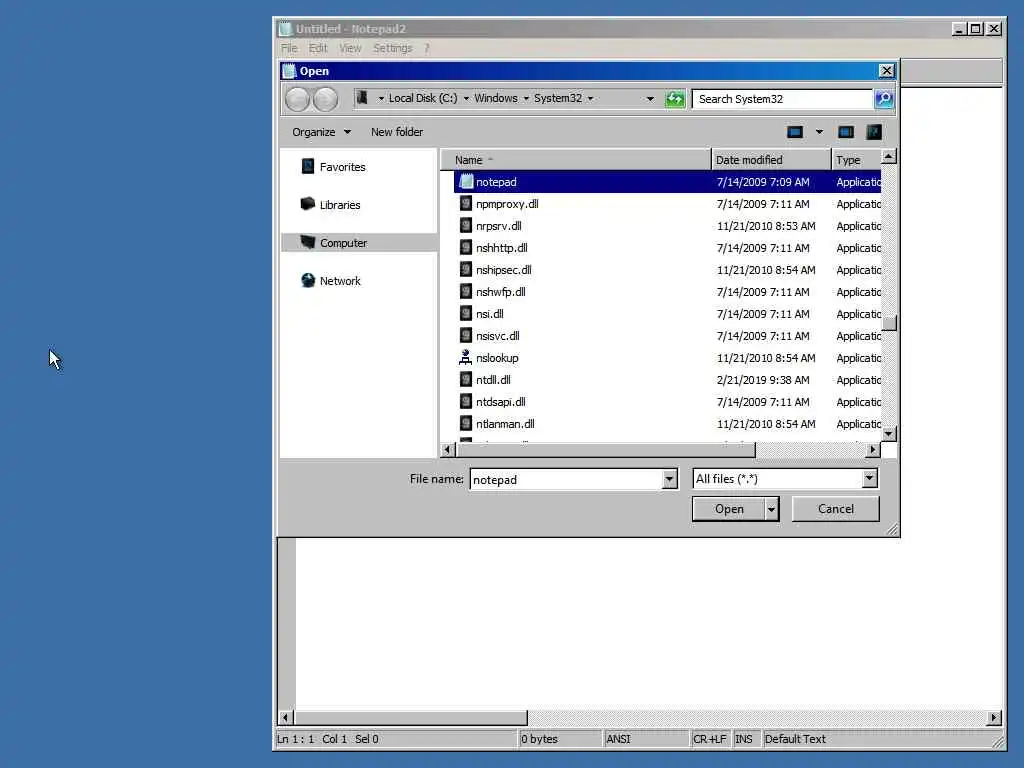This screenshot has width=1024, height=768.
Task: Click the File name text field
Action: [566, 479]
